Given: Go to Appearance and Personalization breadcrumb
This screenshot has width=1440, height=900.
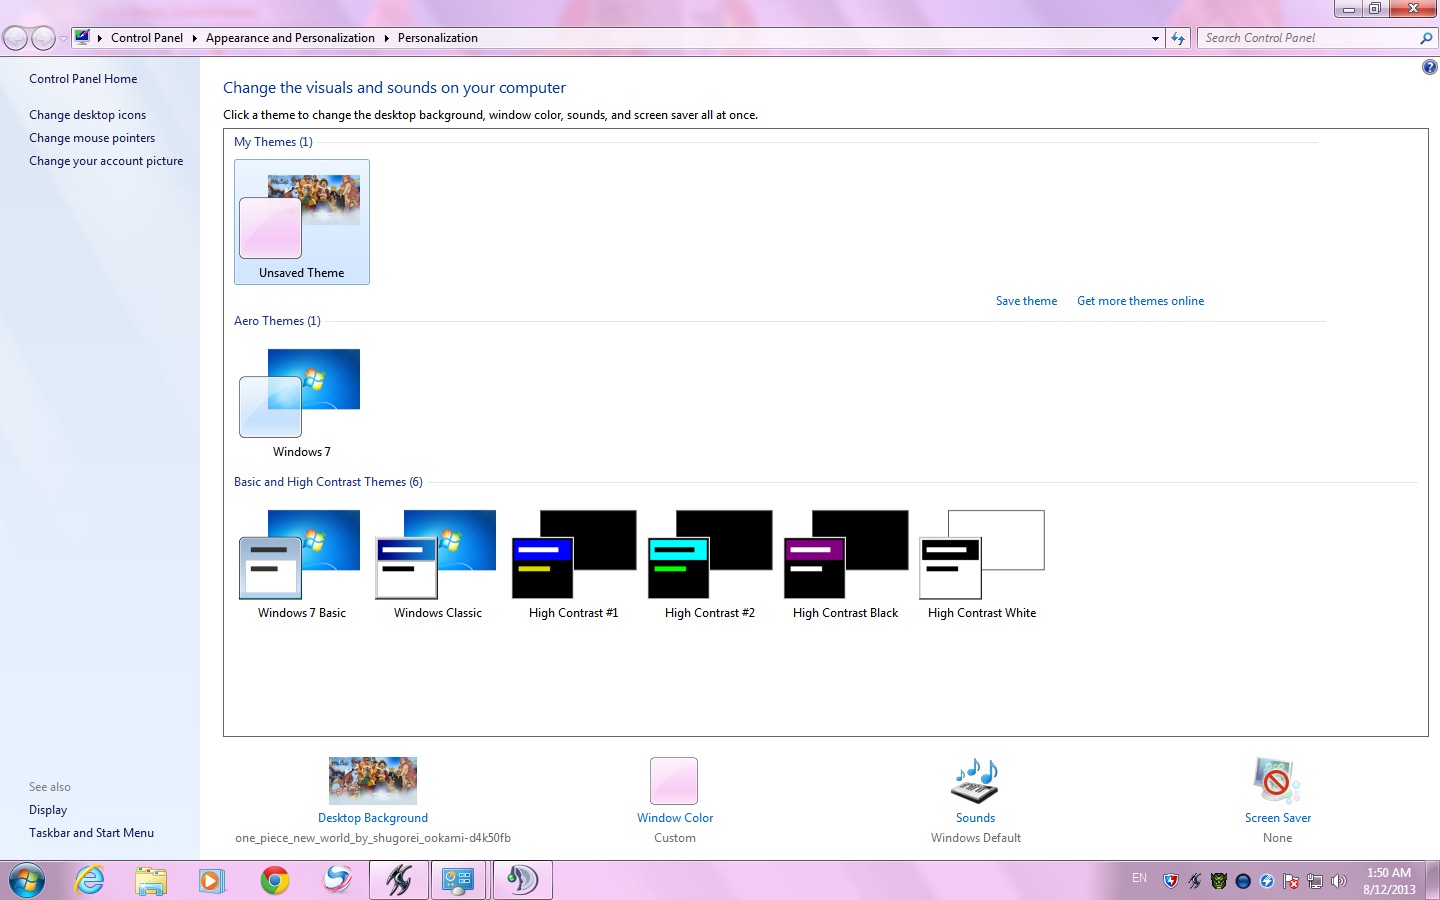Looking at the screenshot, I should [290, 38].
